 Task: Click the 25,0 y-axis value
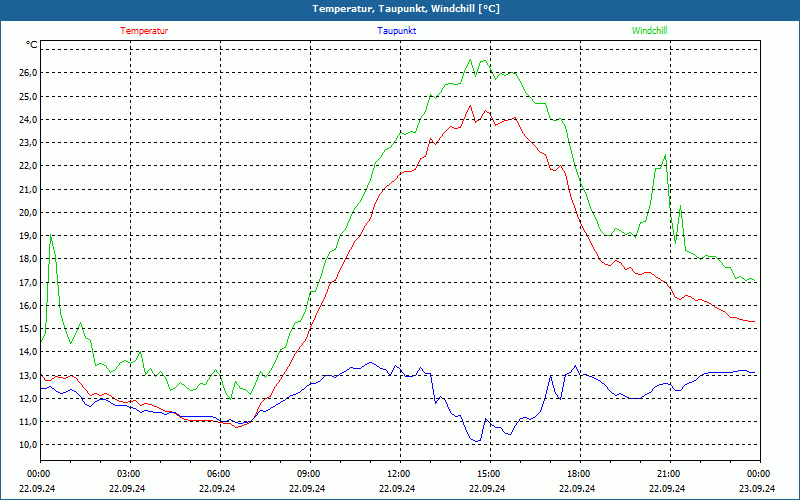(x=29, y=96)
